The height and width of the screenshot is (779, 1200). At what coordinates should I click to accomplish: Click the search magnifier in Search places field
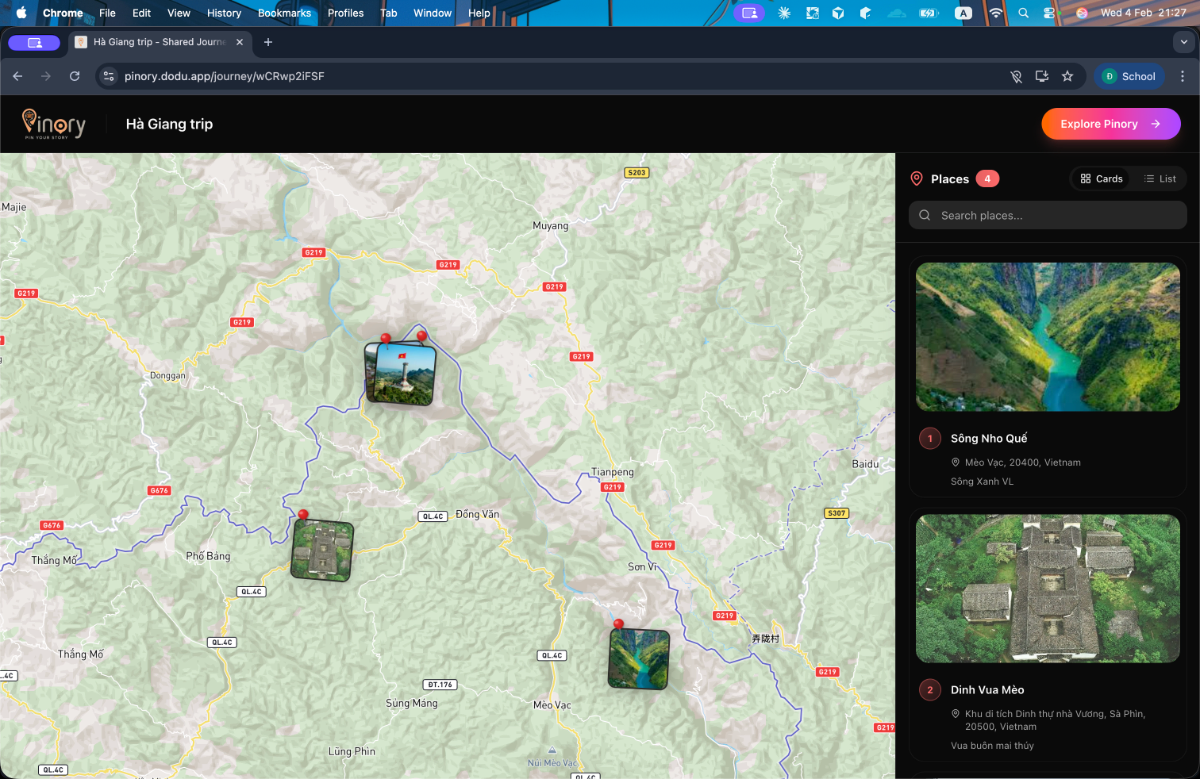pos(924,214)
